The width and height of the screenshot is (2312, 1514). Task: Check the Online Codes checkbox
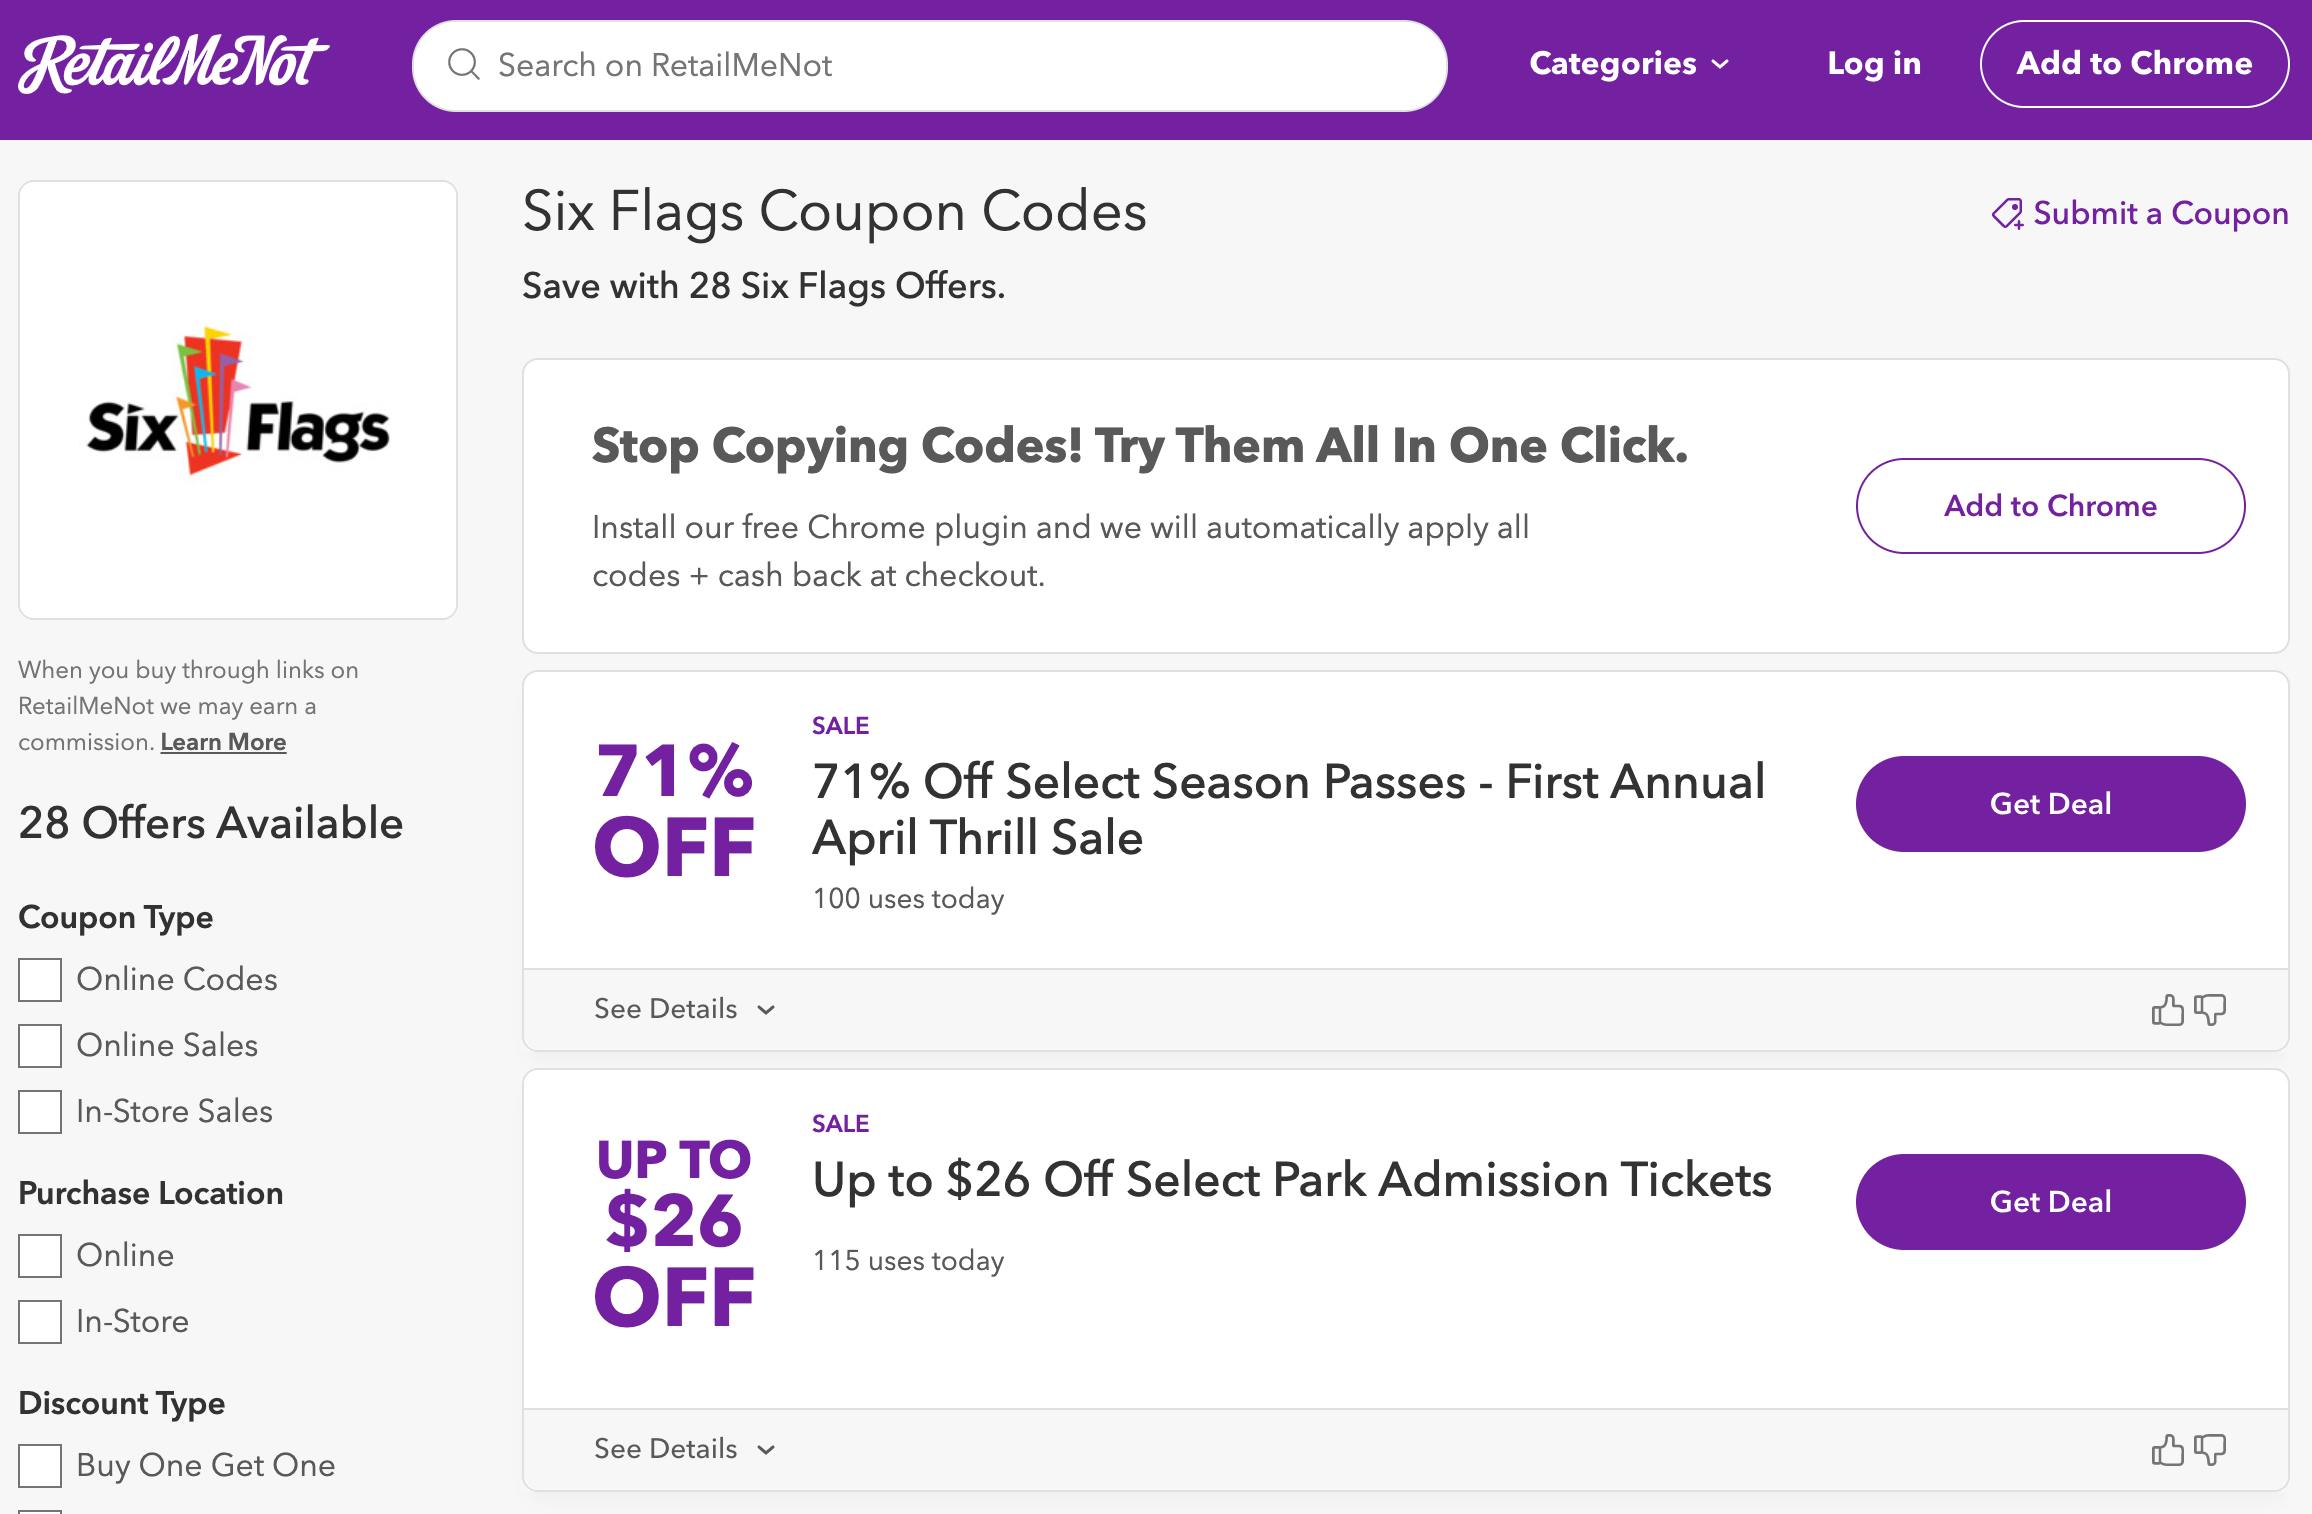tap(40, 980)
